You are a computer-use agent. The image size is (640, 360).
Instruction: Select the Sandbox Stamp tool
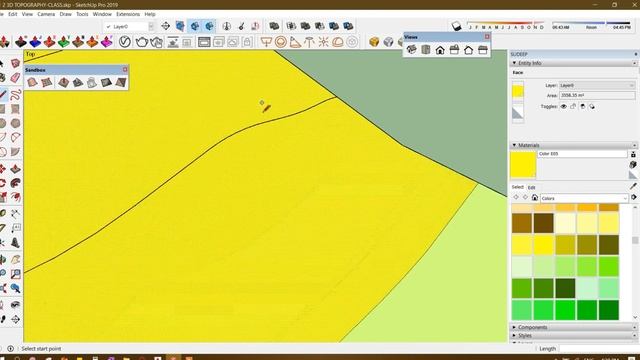(x=78, y=82)
